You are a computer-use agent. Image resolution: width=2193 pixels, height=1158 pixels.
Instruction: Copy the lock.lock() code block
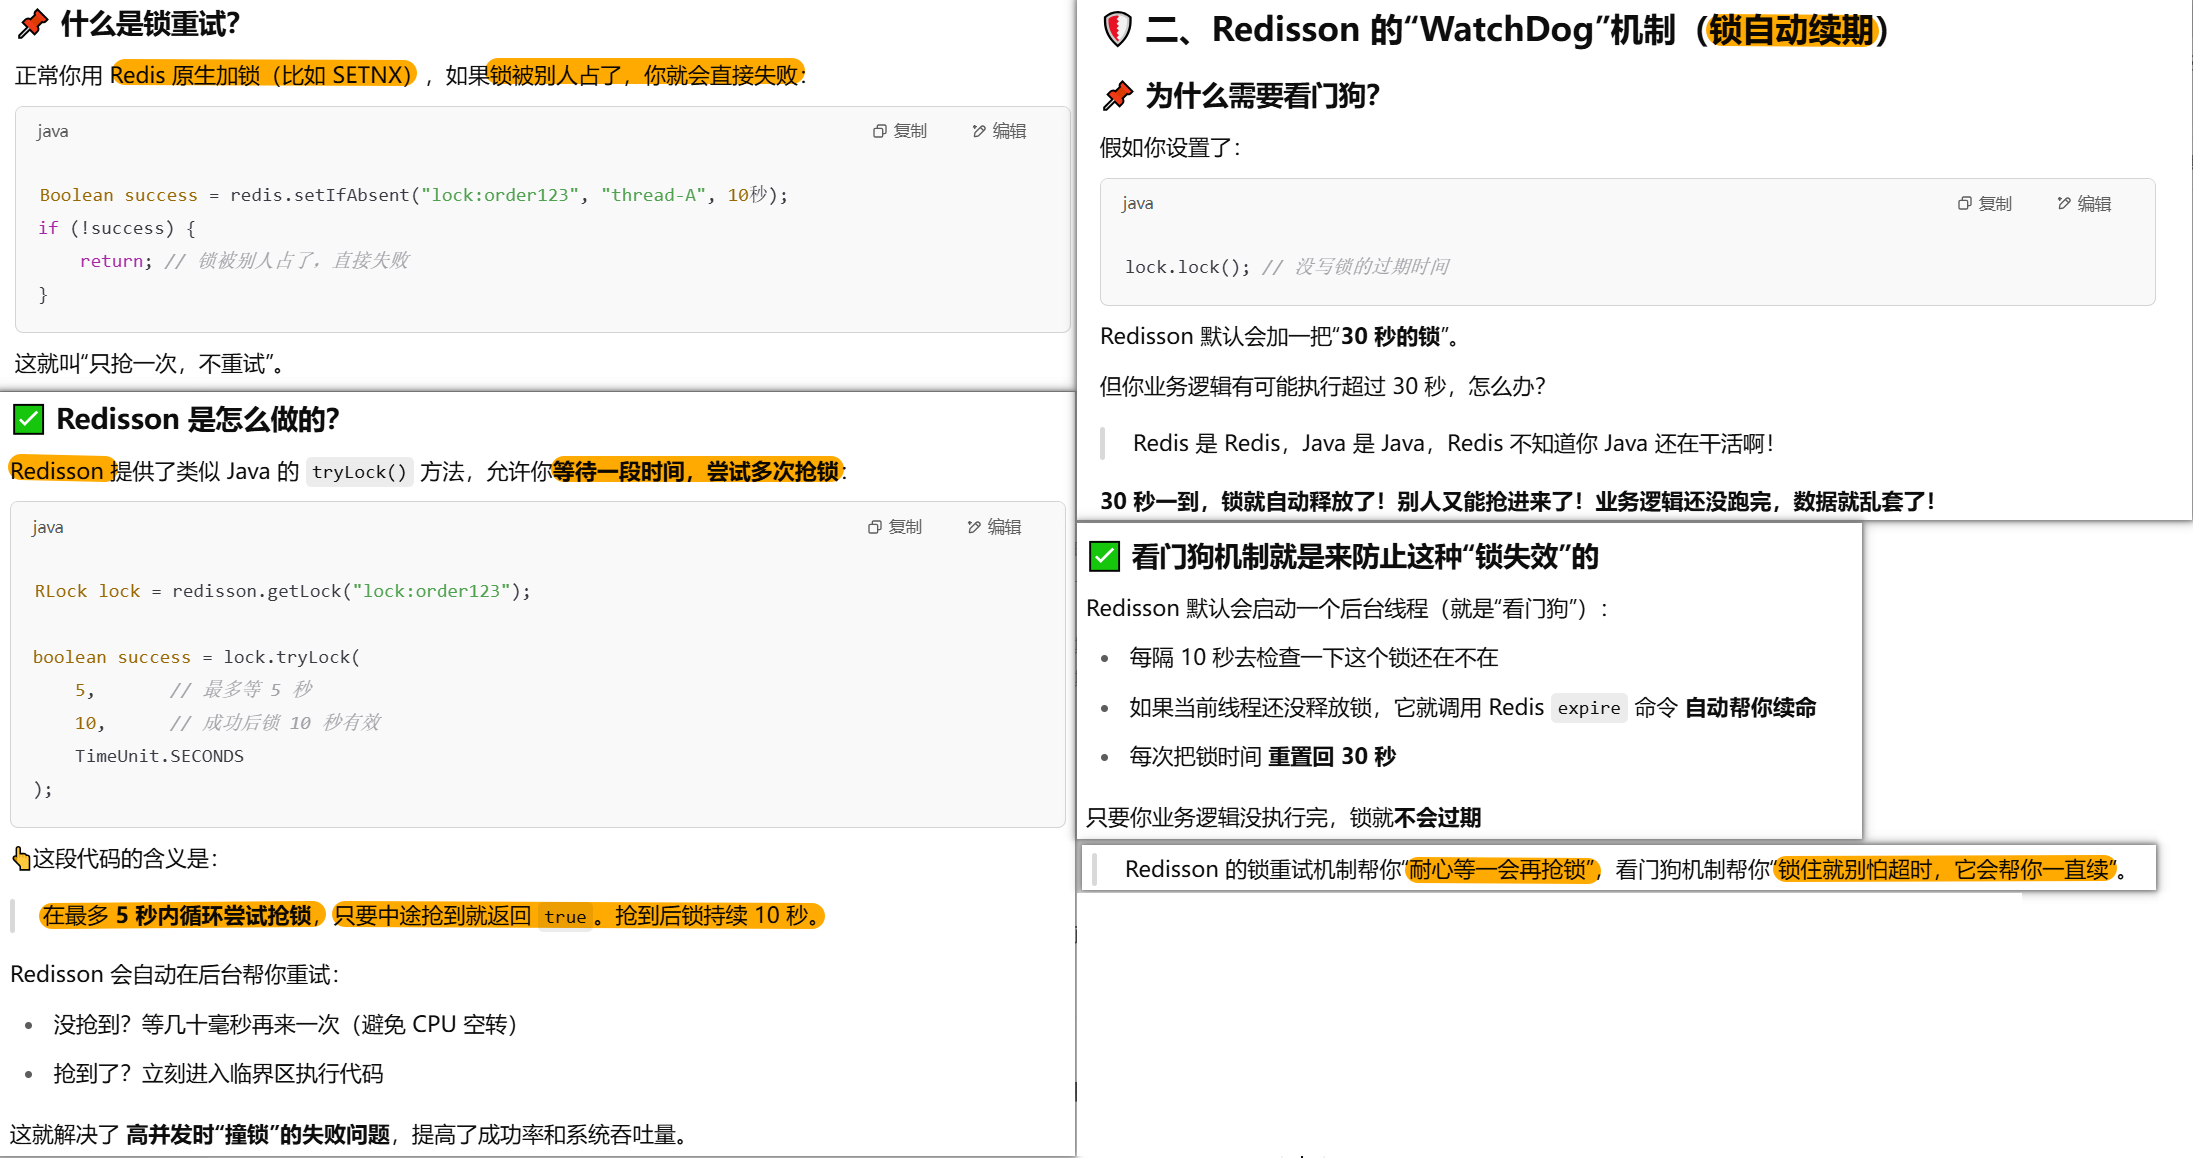tap(1985, 204)
